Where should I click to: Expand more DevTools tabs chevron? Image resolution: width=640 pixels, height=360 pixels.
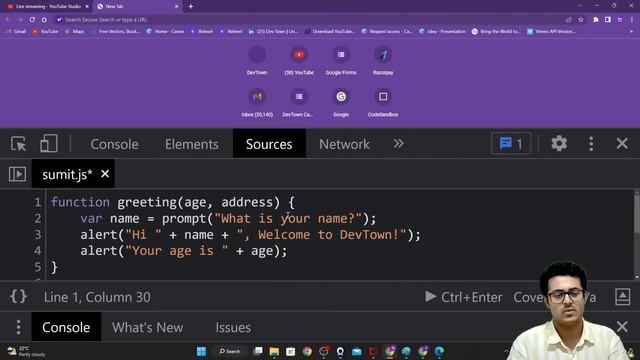click(x=398, y=144)
